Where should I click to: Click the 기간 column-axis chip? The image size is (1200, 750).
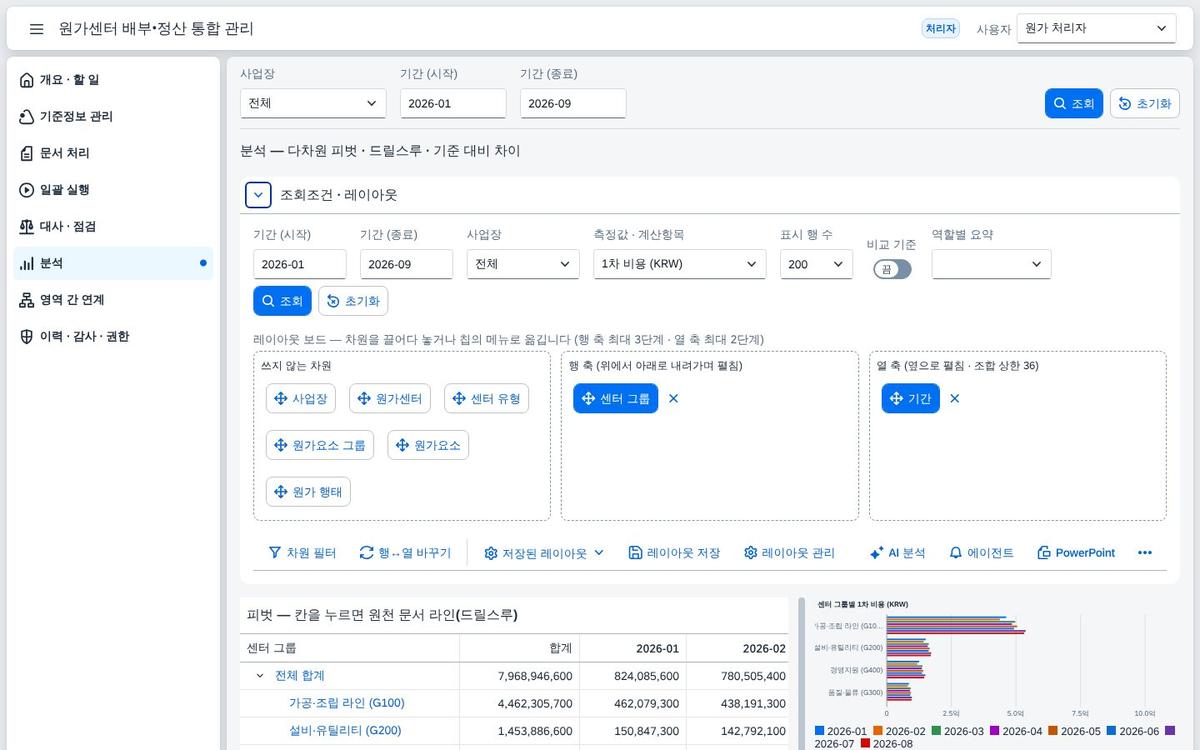911,398
